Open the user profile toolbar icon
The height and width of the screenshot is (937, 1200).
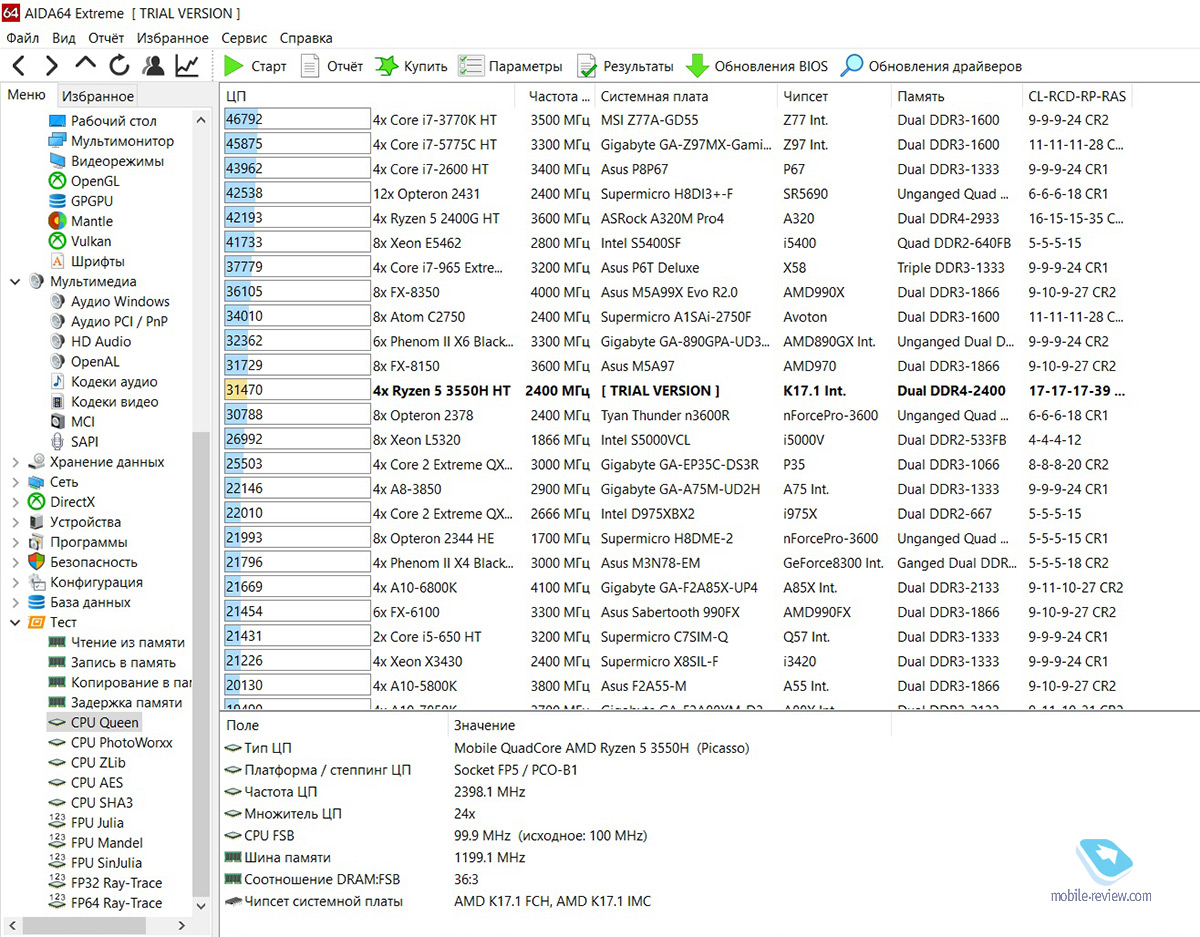[153, 66]
